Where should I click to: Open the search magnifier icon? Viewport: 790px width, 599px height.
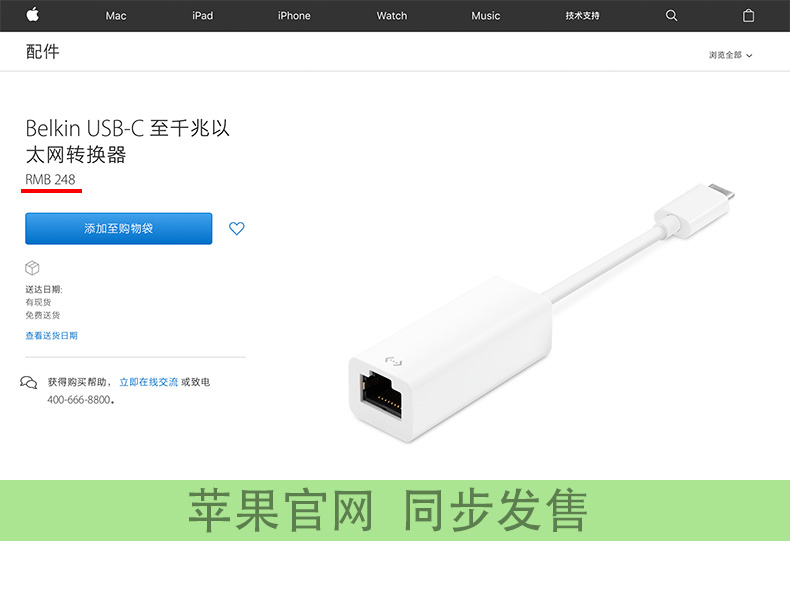point(671,16)
